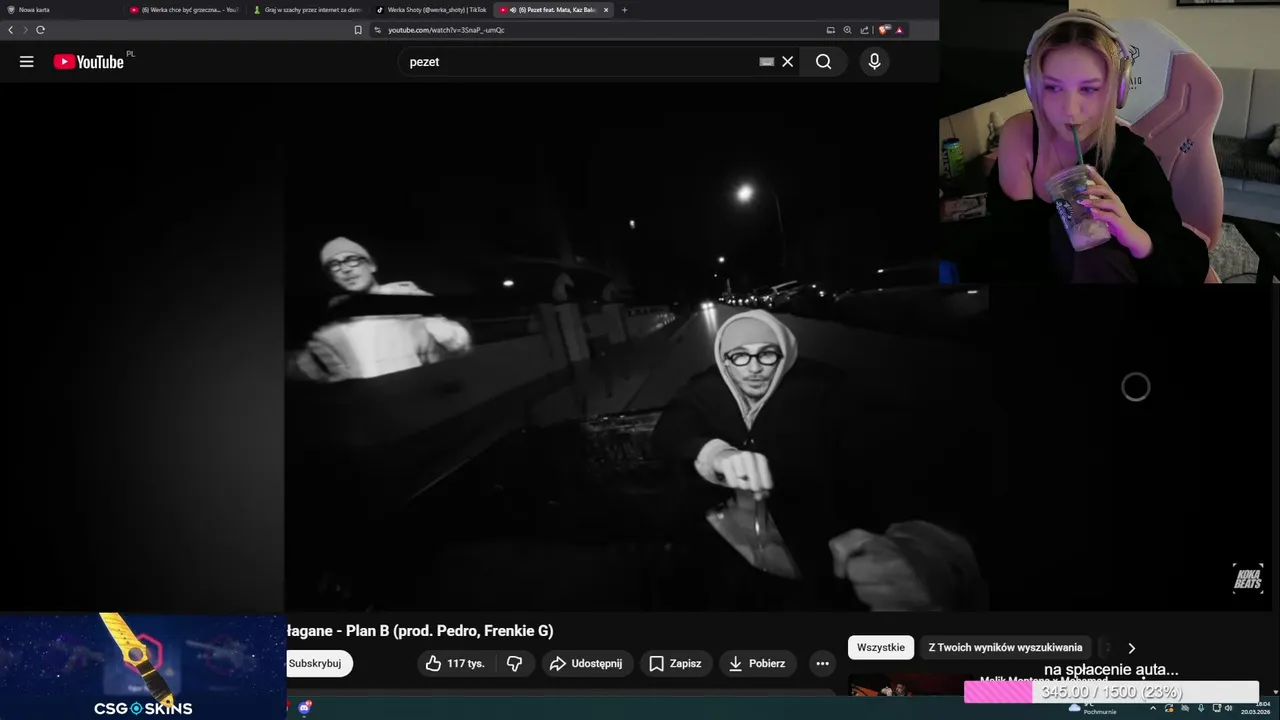Viewport: 1280px width, 720px height.
Task: Like the video with 117 tys. thumbs up
Action: tap(455, 663)
